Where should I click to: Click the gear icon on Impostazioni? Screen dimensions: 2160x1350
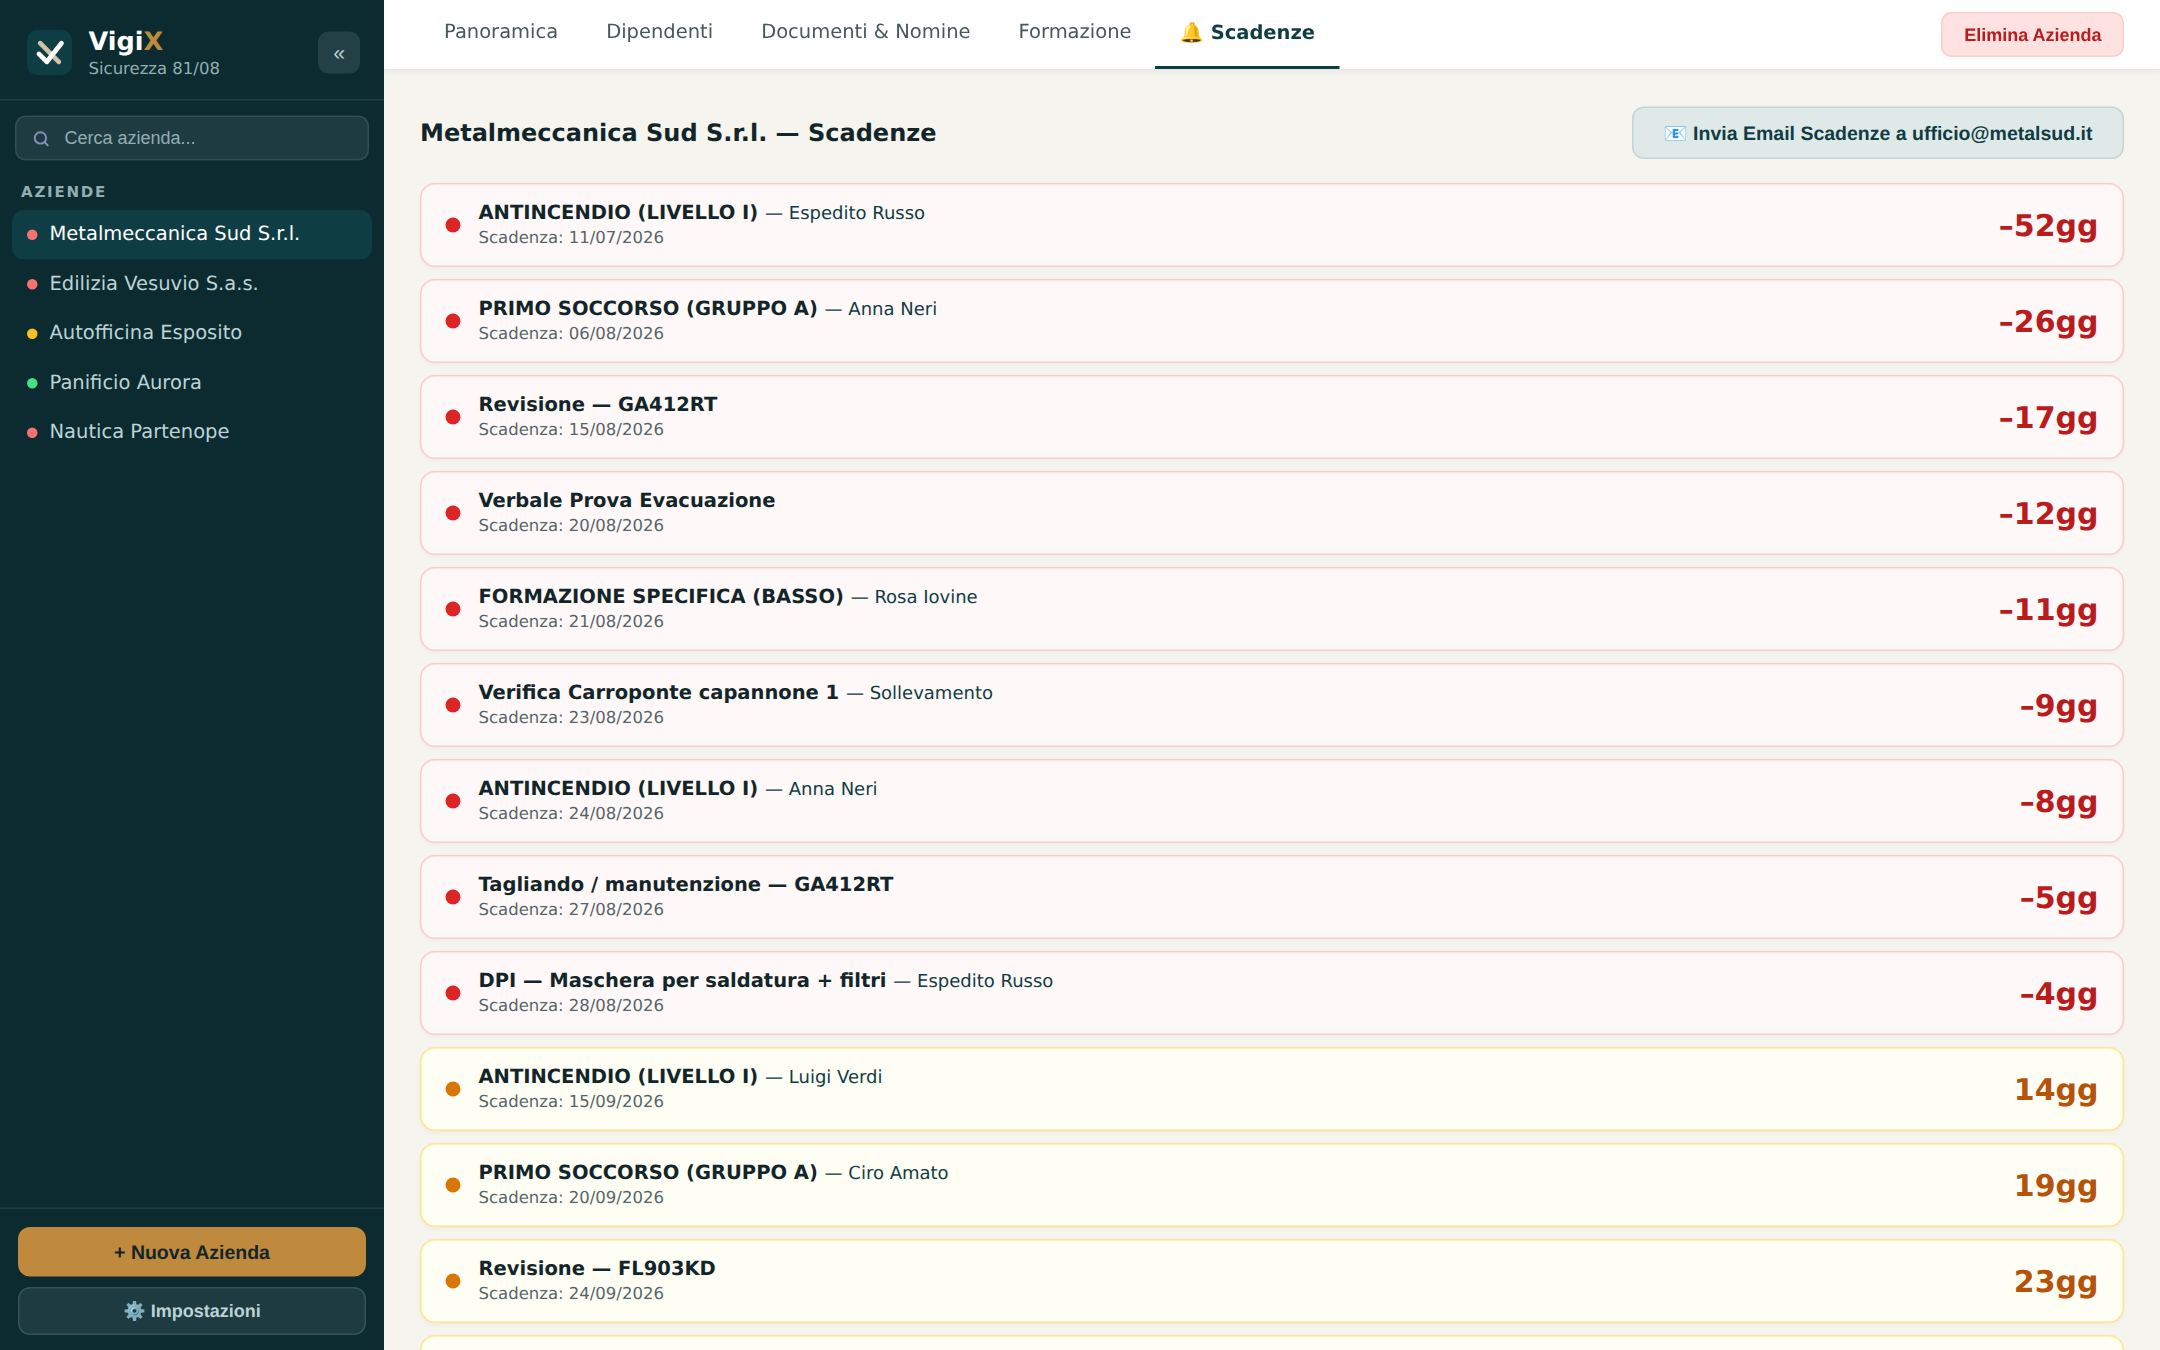(134, 1311)
